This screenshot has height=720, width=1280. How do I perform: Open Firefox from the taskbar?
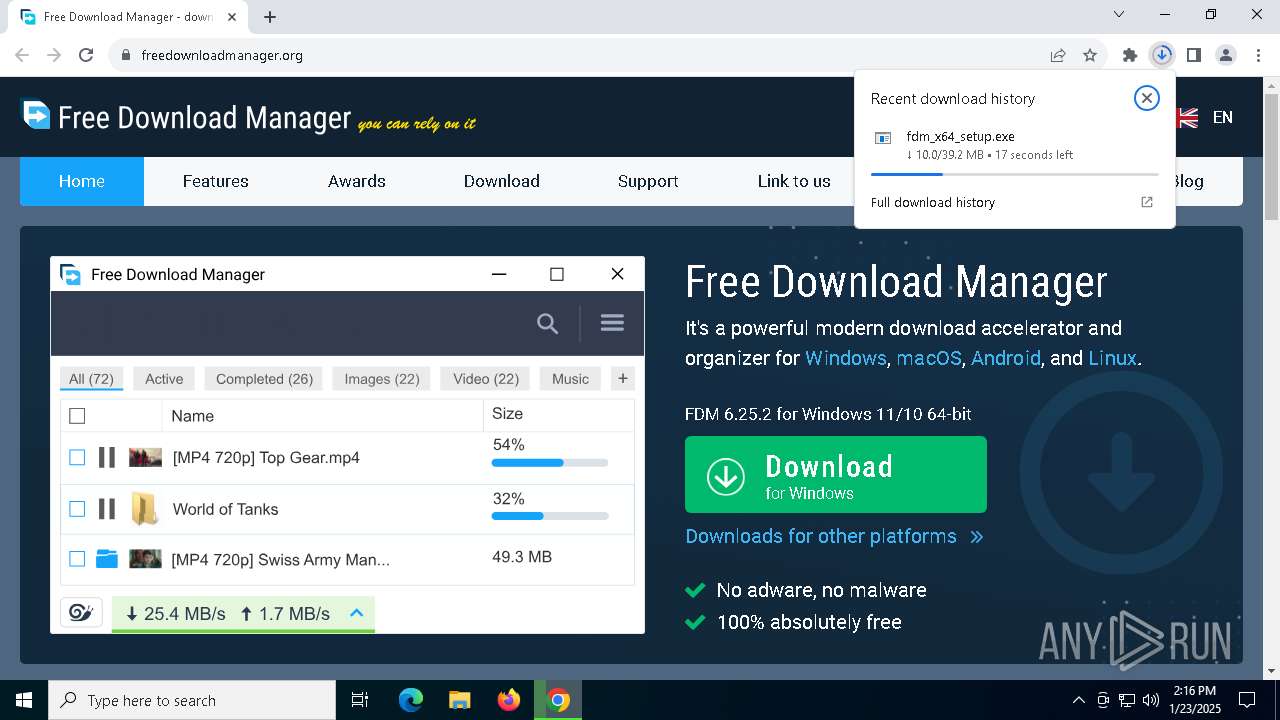coord(509,700)
